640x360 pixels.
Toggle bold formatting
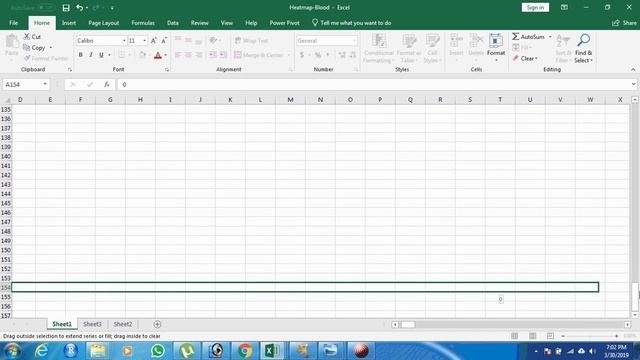tap(81, 55)
